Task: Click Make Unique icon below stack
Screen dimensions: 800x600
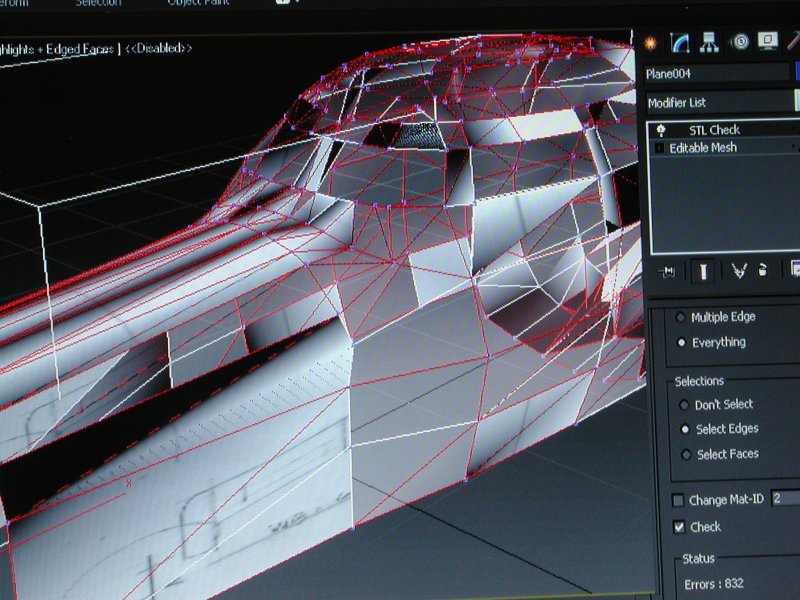Action: click(x=740, y=271)
